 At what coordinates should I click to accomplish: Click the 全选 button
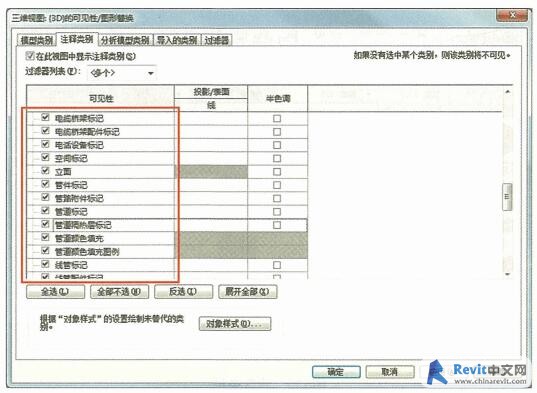(x=55, y=292)
